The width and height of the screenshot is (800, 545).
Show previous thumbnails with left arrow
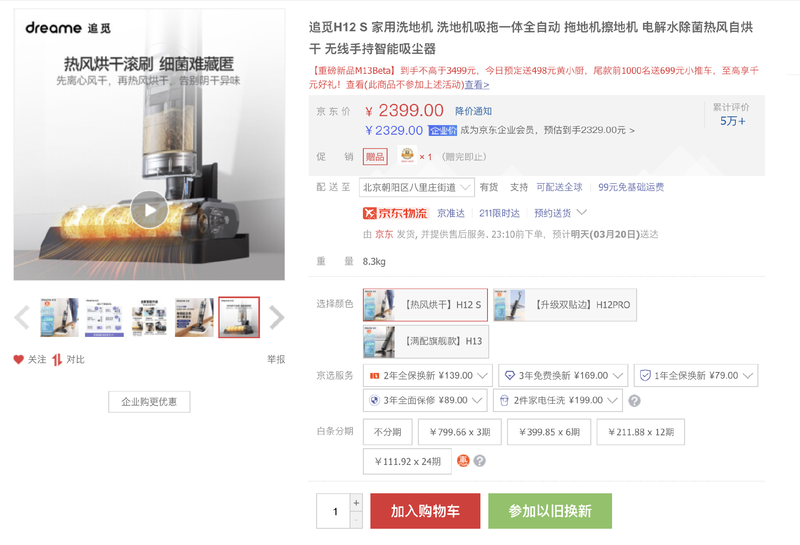22,317
